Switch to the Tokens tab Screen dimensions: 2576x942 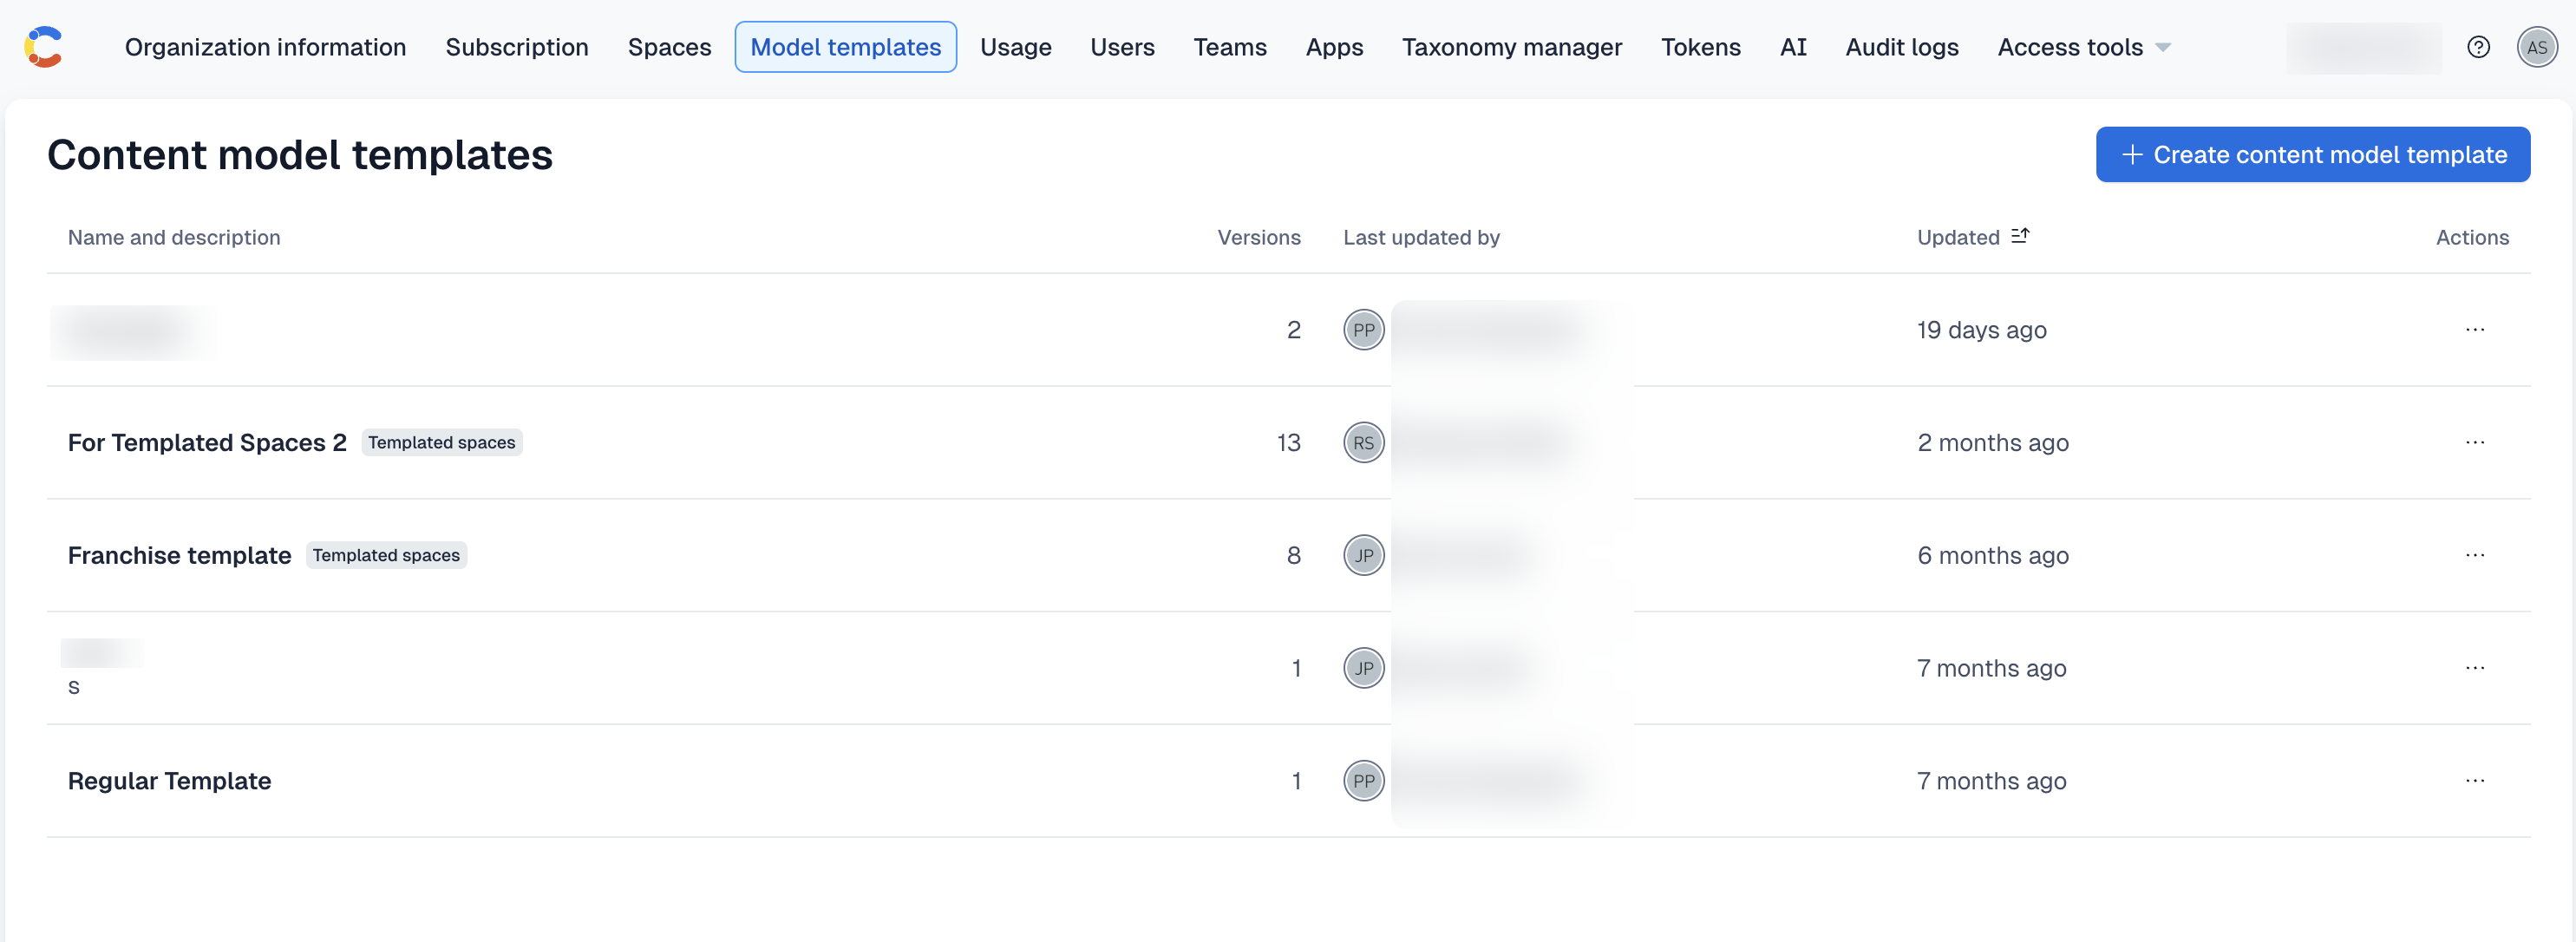tap(1700, 47)
